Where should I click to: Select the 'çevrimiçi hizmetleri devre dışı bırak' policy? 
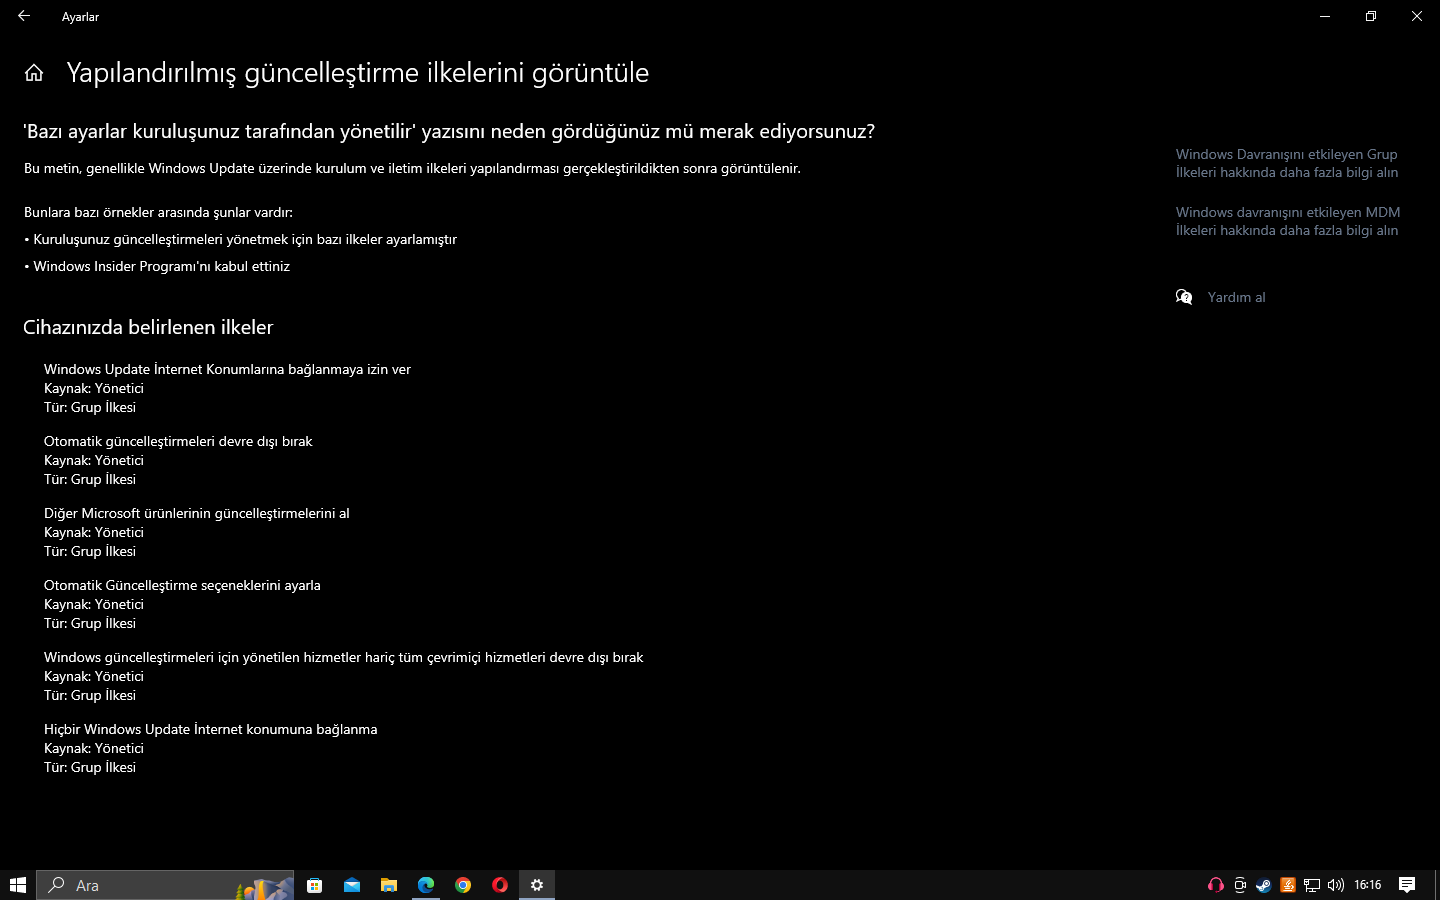(x=343, y=657)
